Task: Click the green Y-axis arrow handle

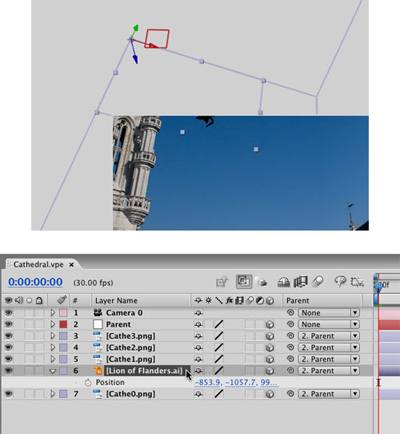Action: (x=136, y=28)
